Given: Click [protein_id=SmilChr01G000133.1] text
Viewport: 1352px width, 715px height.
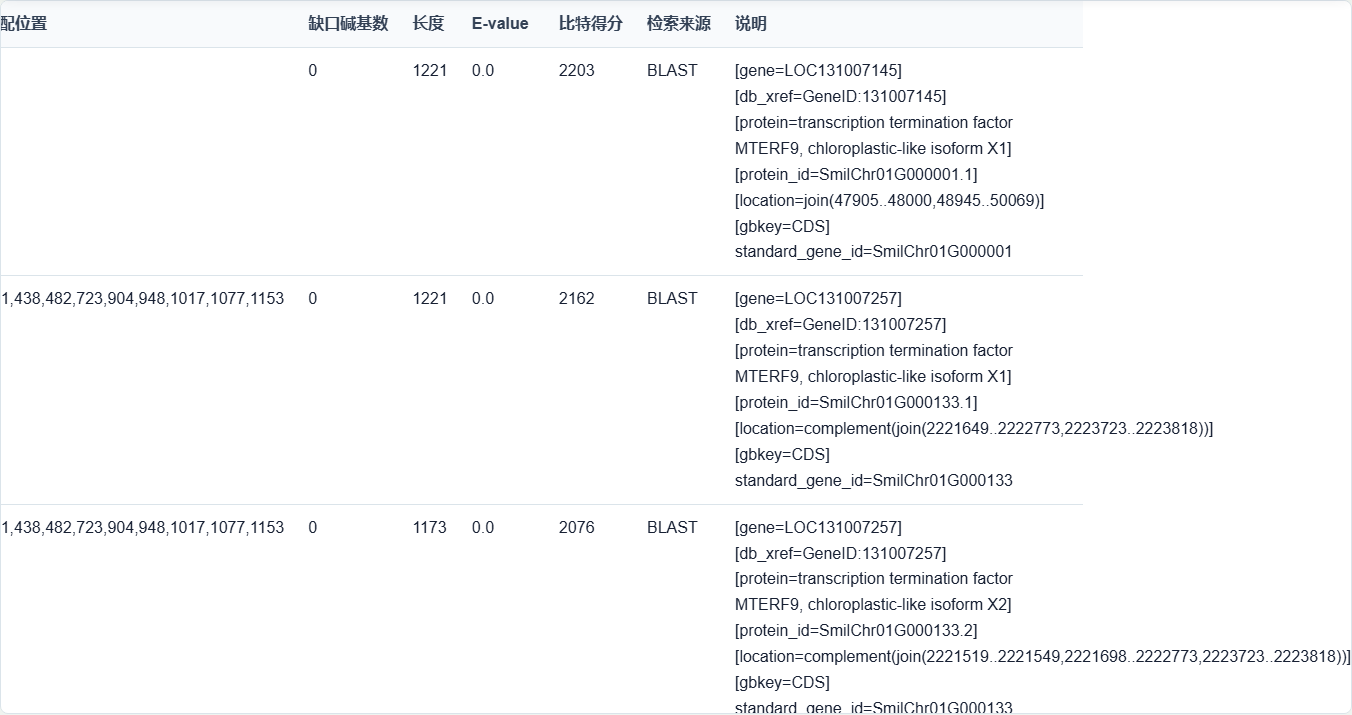Looking at the screenshot, I should tap(856, 403).
